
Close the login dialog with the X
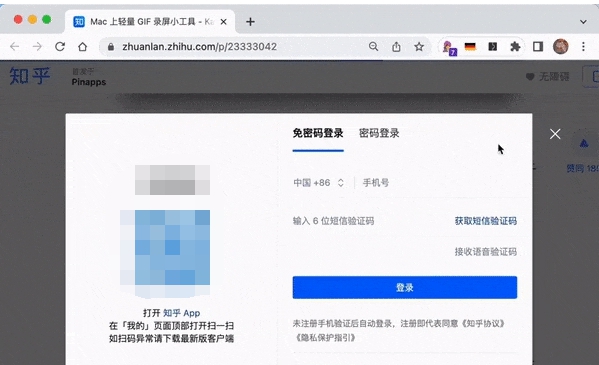tap(555, 134)
